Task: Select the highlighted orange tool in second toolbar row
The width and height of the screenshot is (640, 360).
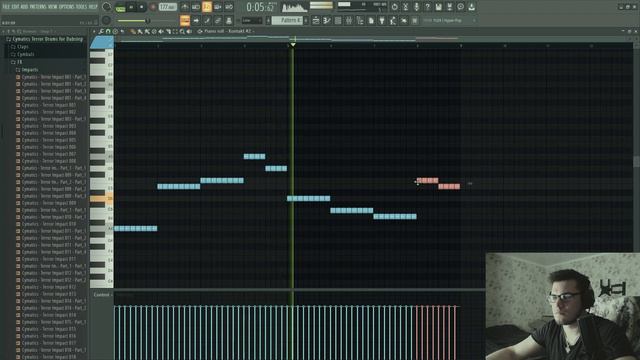Action: pos(185,20)
